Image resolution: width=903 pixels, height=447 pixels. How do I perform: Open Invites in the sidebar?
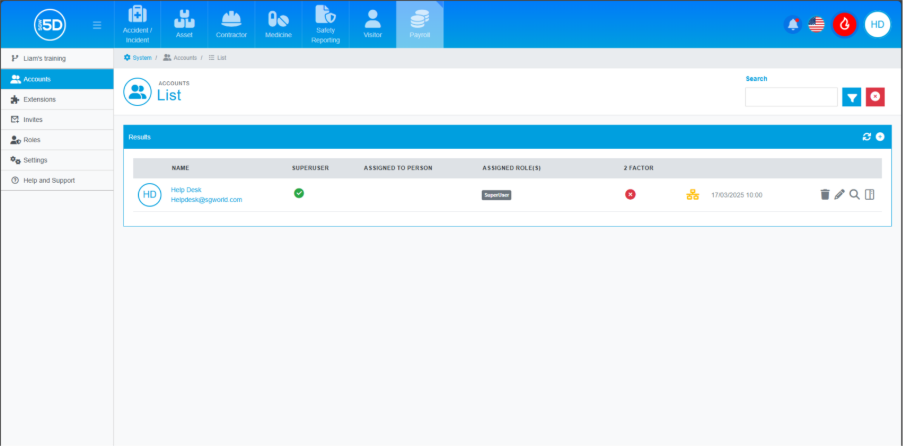(57, 119)
